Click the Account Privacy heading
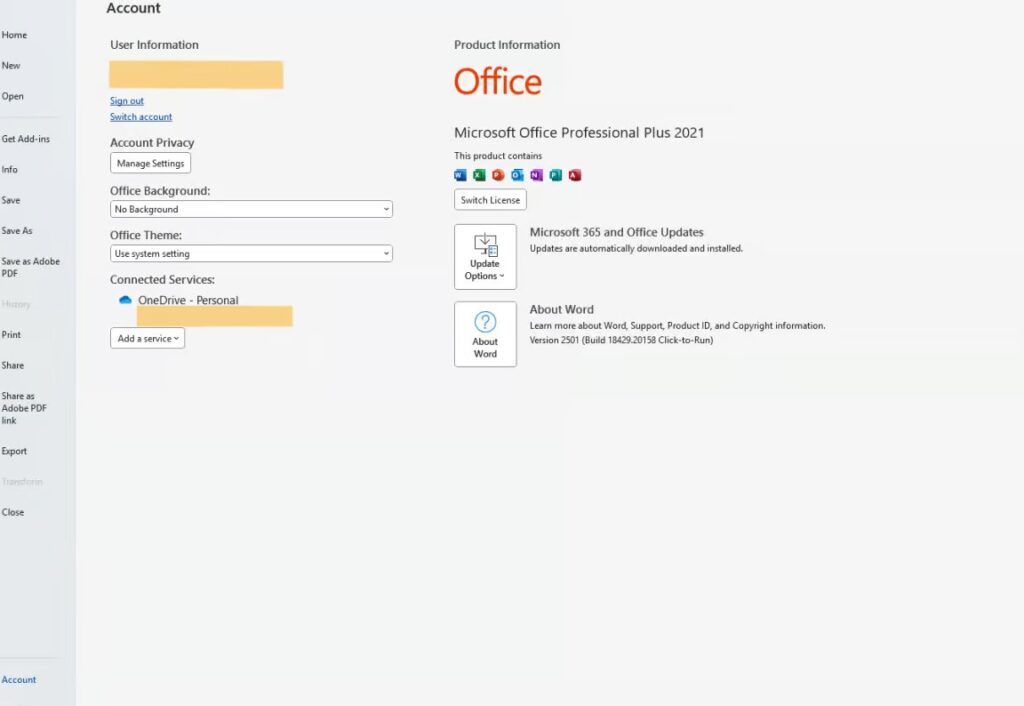The width and height of the screenshot is (1024, 706). (x=152, y=142)
